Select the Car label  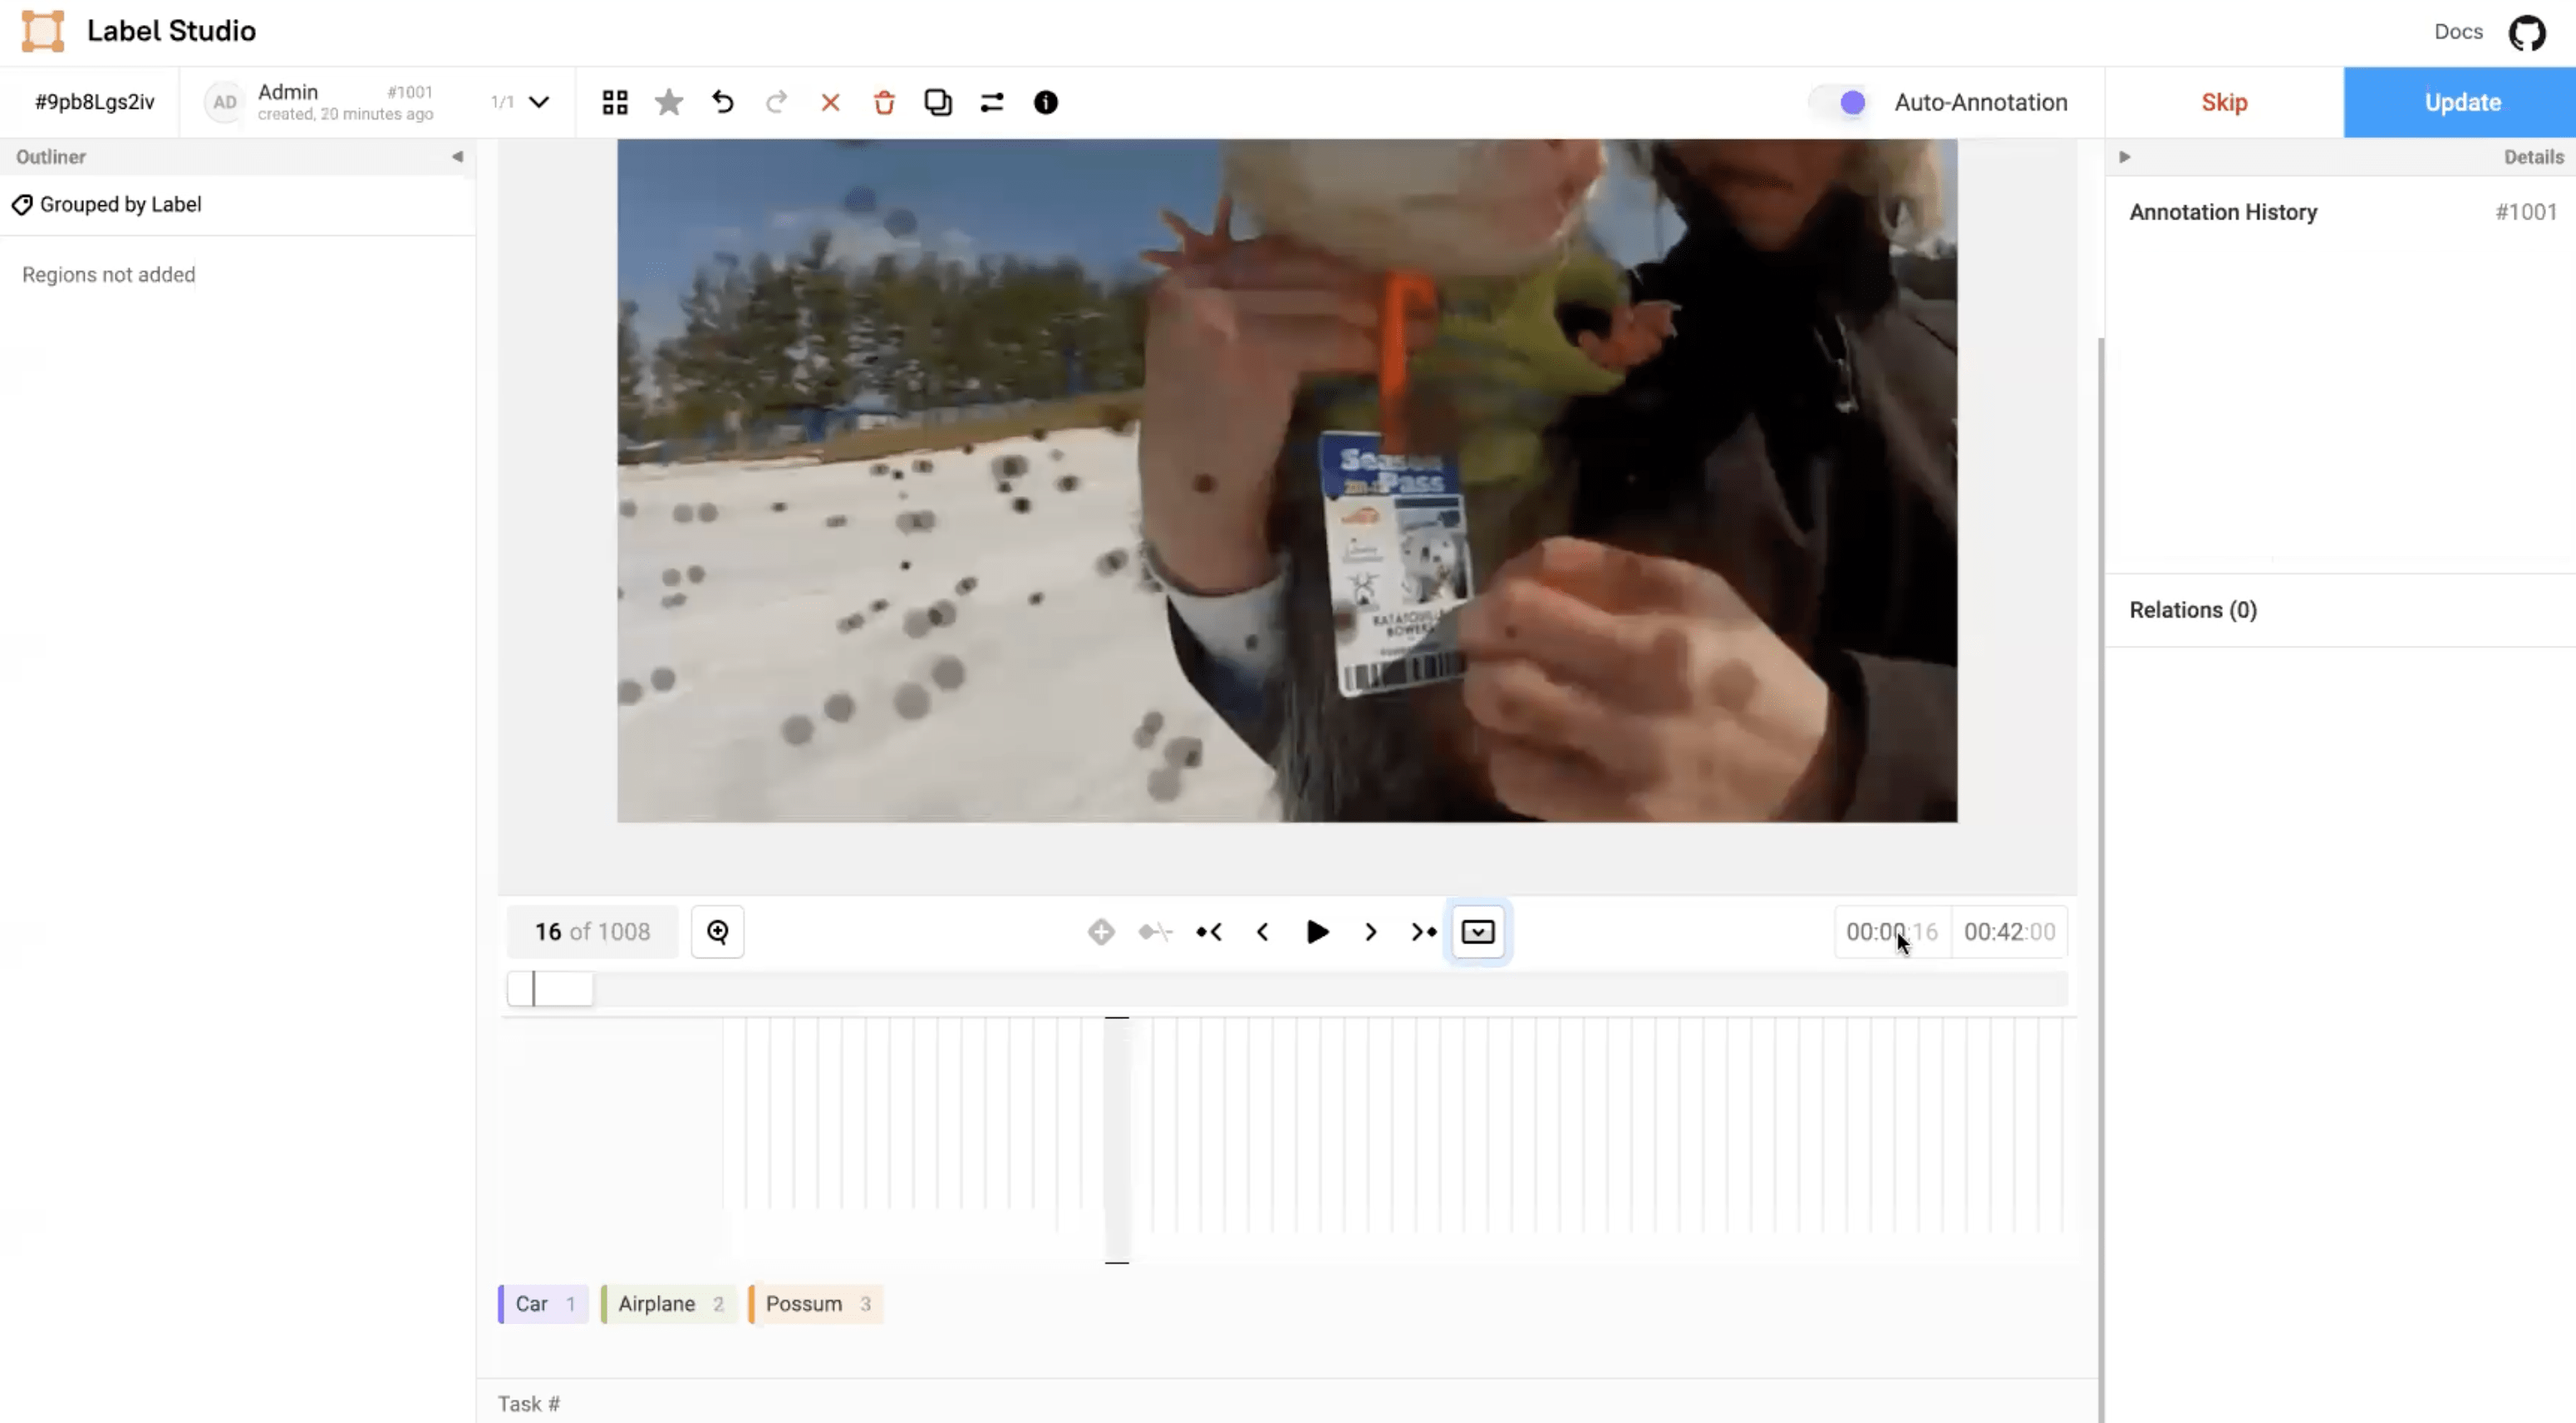point(543,1303)
